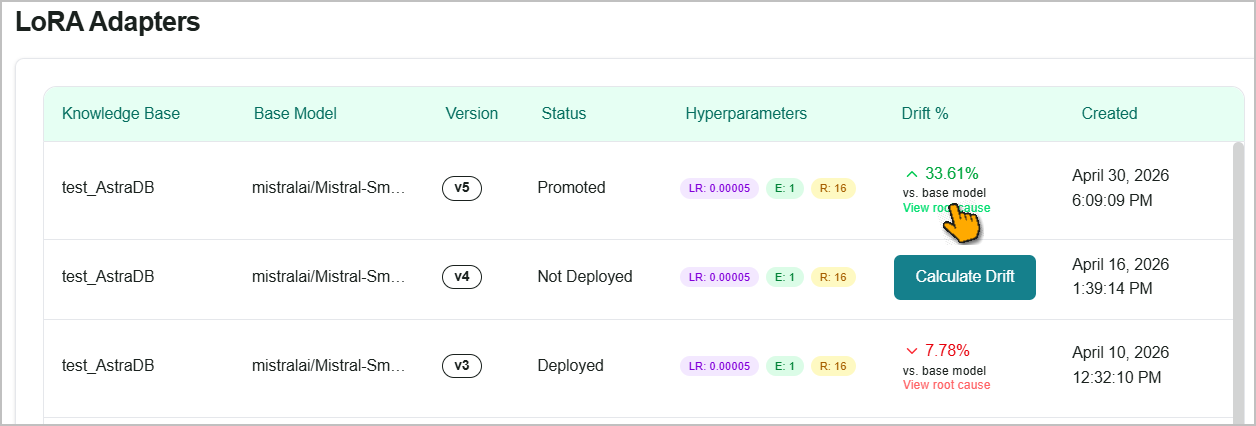The height and width of the screenshot is (426, 1256).
Task: Click the Created column header
Action: (x=1109, y=114)
